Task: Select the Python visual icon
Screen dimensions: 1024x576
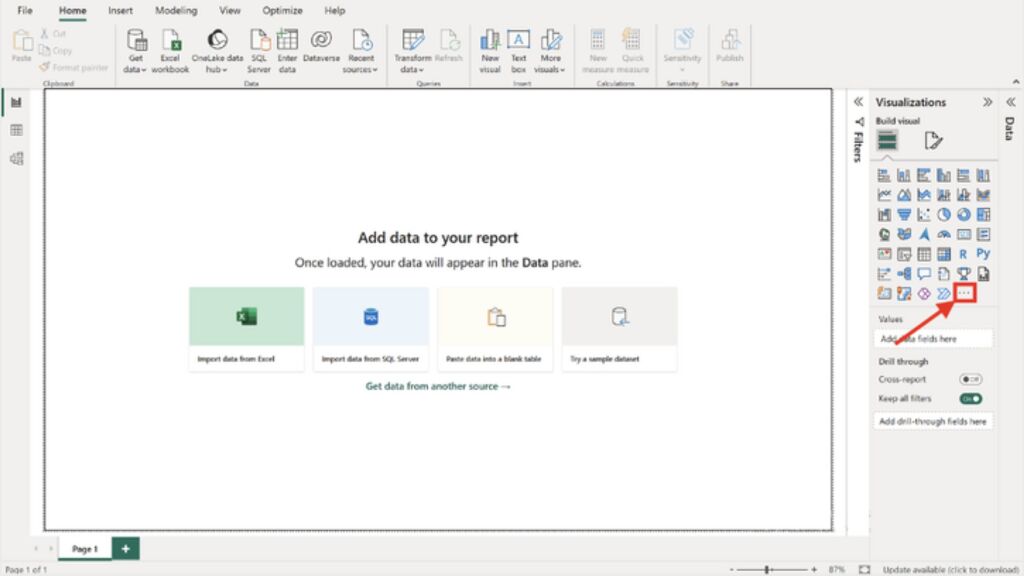Action: 984,254
